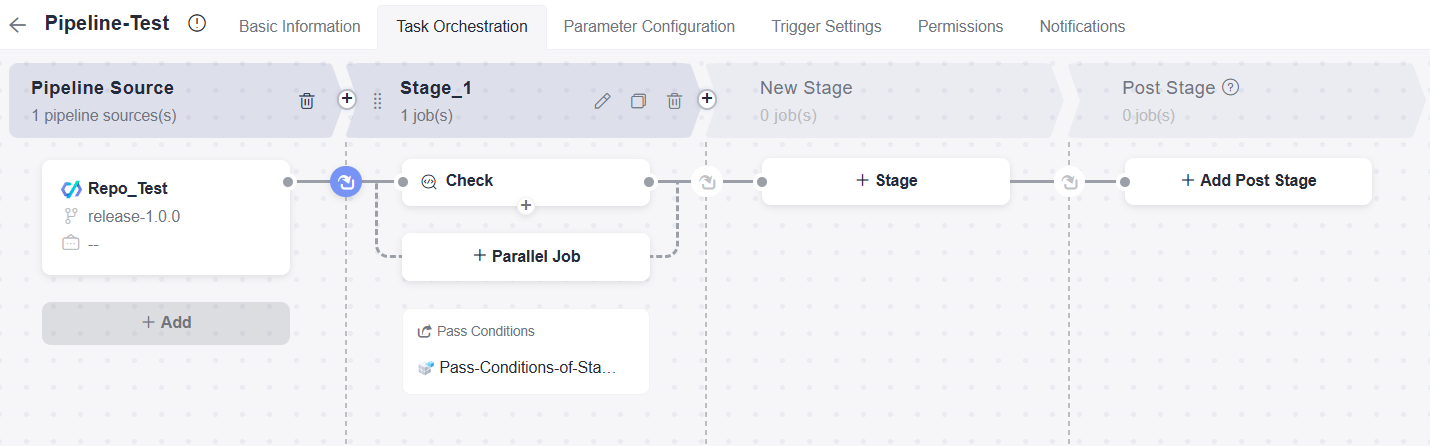Copy Stage_1 using the duplicate icon
The image size is (1430, 446).
638,101
